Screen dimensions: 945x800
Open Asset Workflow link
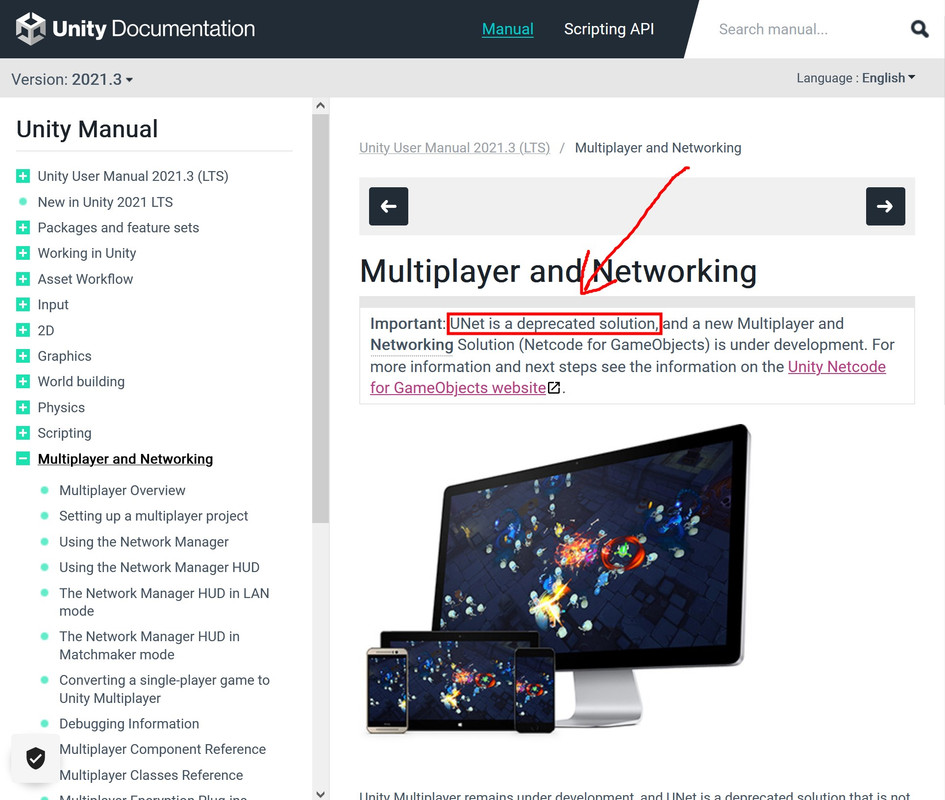85,279
